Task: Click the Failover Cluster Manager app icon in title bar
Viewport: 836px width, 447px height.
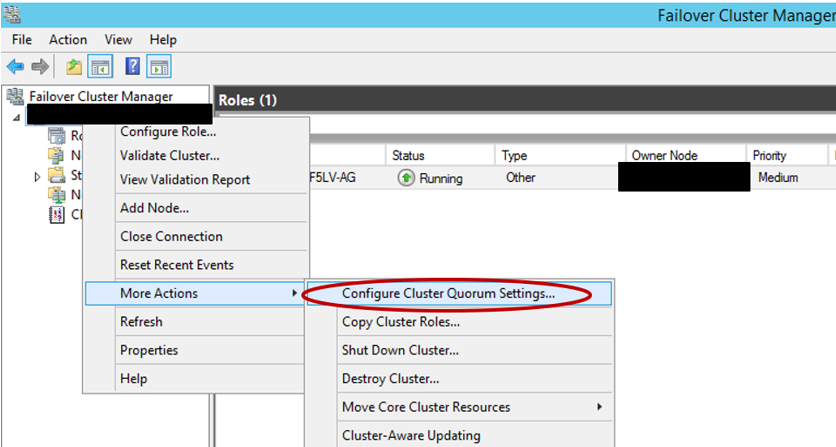Action: pyautogui.click(x=12, y=14)
